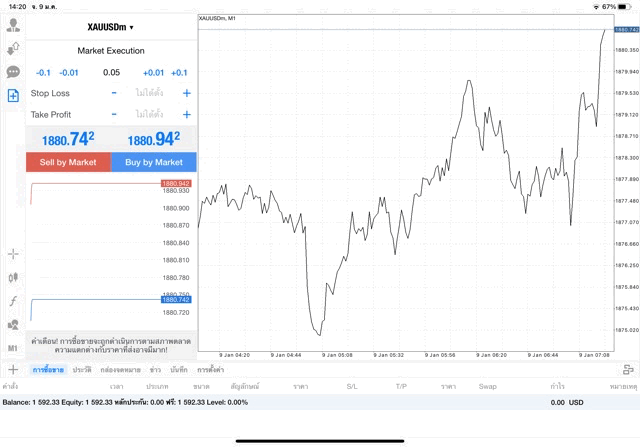This screenshot has height=447, width=640.
Task: Switch to the ข่าว tab
Action: pyautogui.click(x=155, y=370)
